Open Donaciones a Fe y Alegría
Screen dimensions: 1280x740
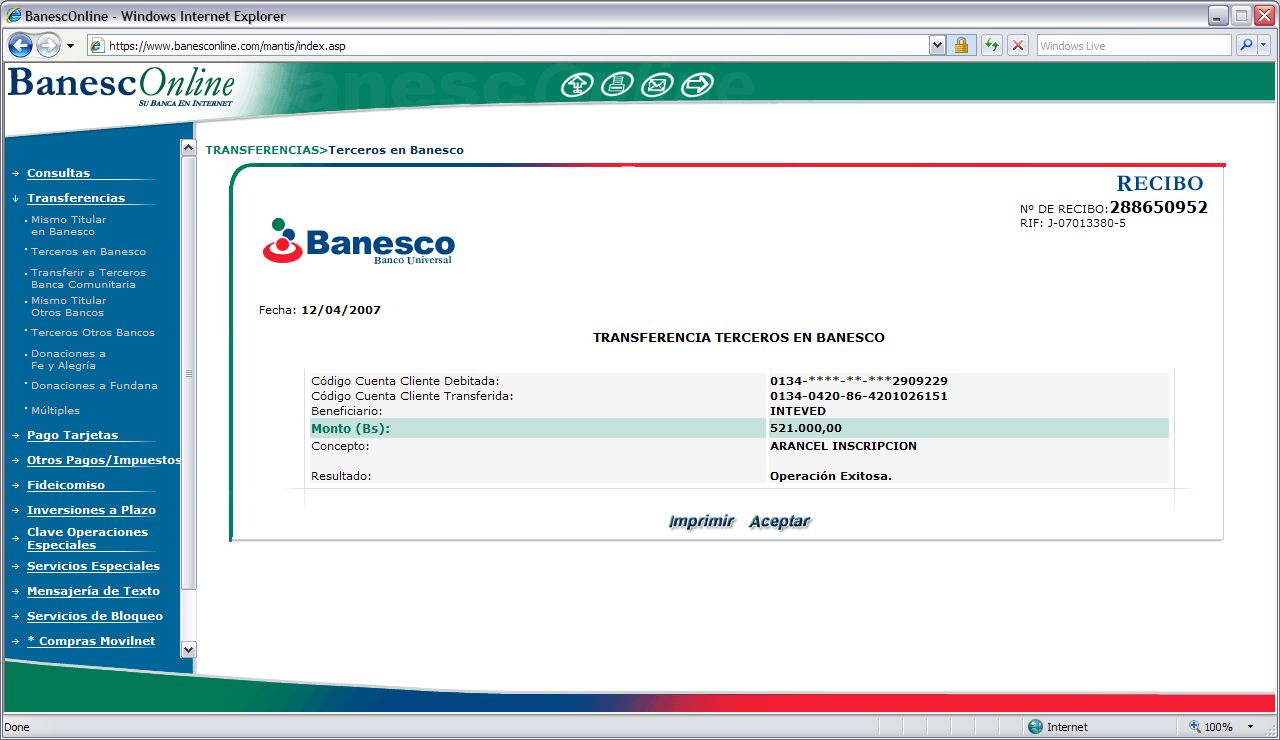(68, 360)
